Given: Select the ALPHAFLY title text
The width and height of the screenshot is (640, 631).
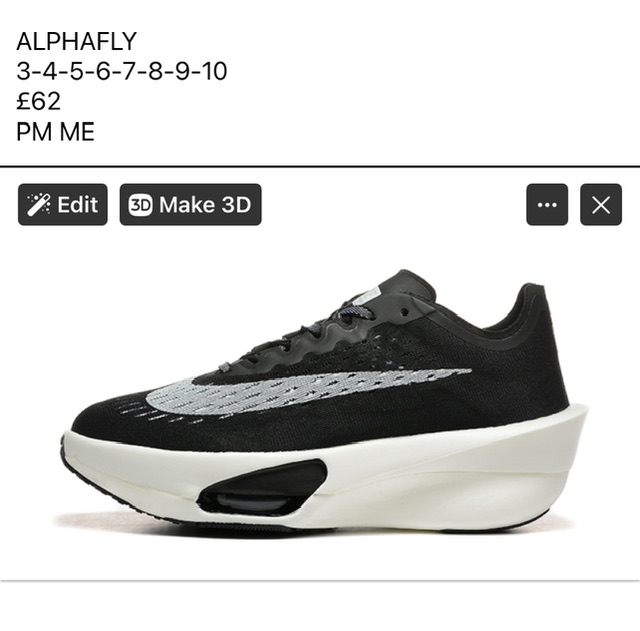Looking at the screenshot, I should point(76,41).
